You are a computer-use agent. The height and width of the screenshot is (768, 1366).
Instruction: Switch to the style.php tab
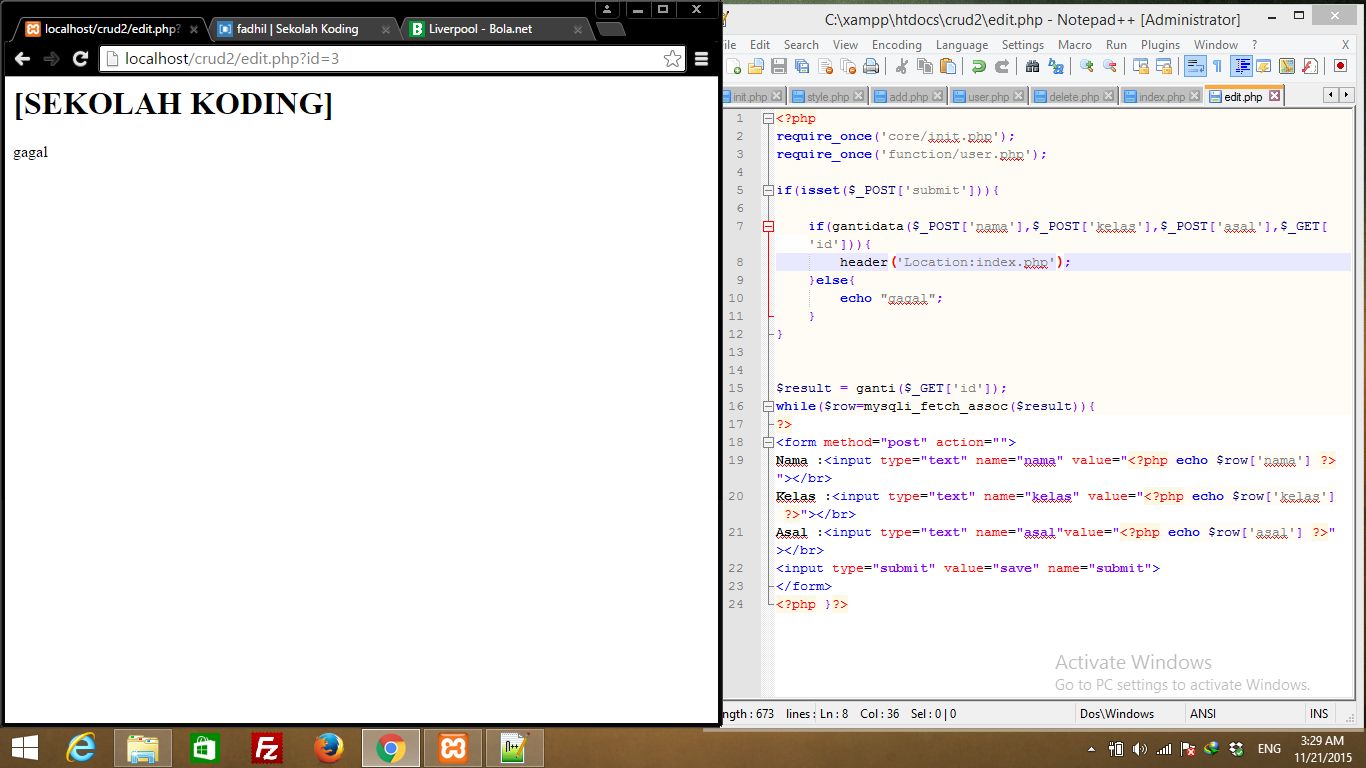coord(827,97)
